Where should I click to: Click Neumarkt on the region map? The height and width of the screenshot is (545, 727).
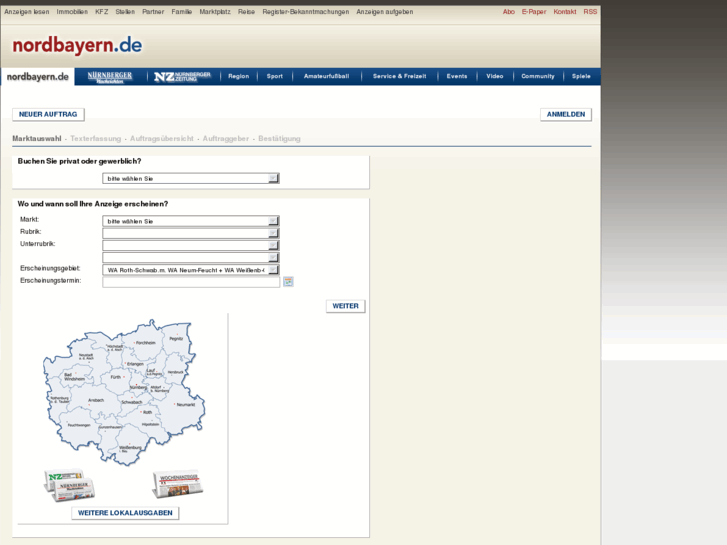coord(185,405)
